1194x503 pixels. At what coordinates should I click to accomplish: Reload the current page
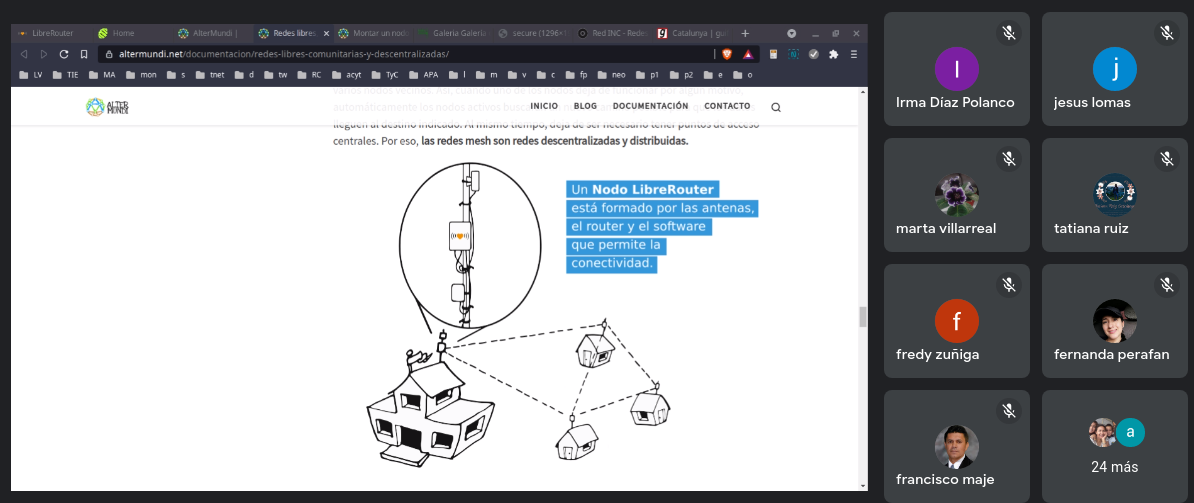(64, 54)
